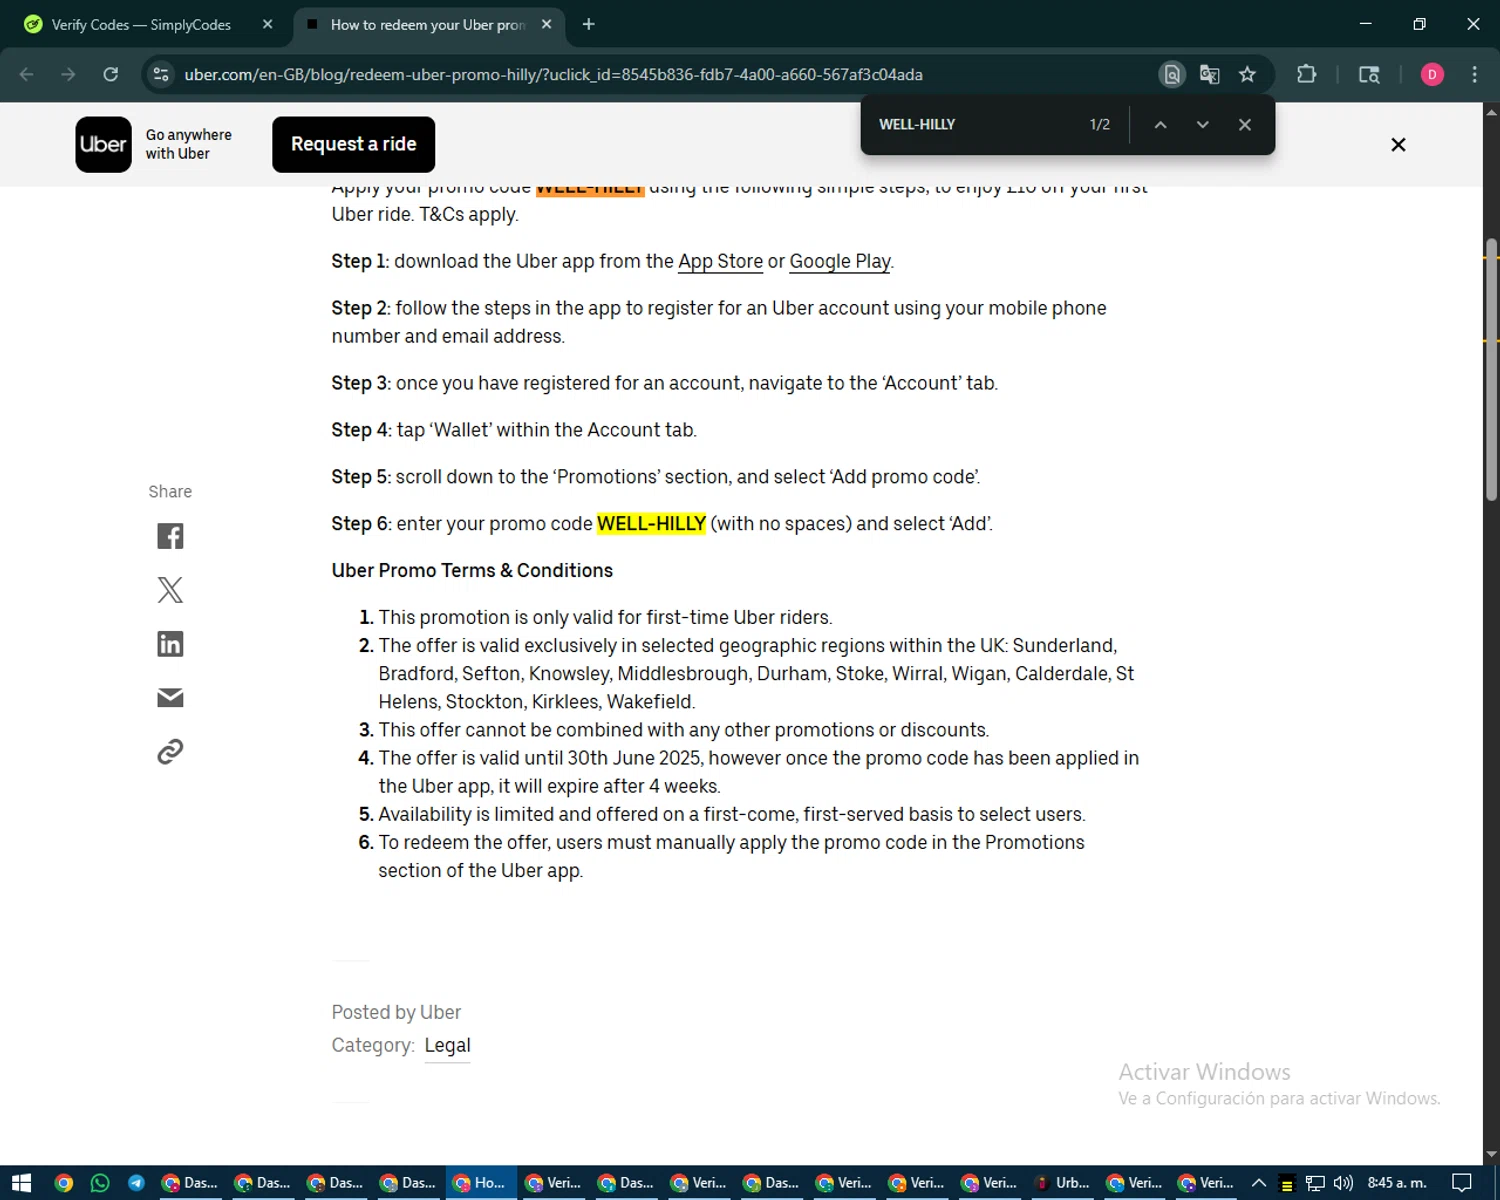Viewport: 1500px width, 1200px height.
Task: Click the scrollbar down arrow
Action: 1491,1155
